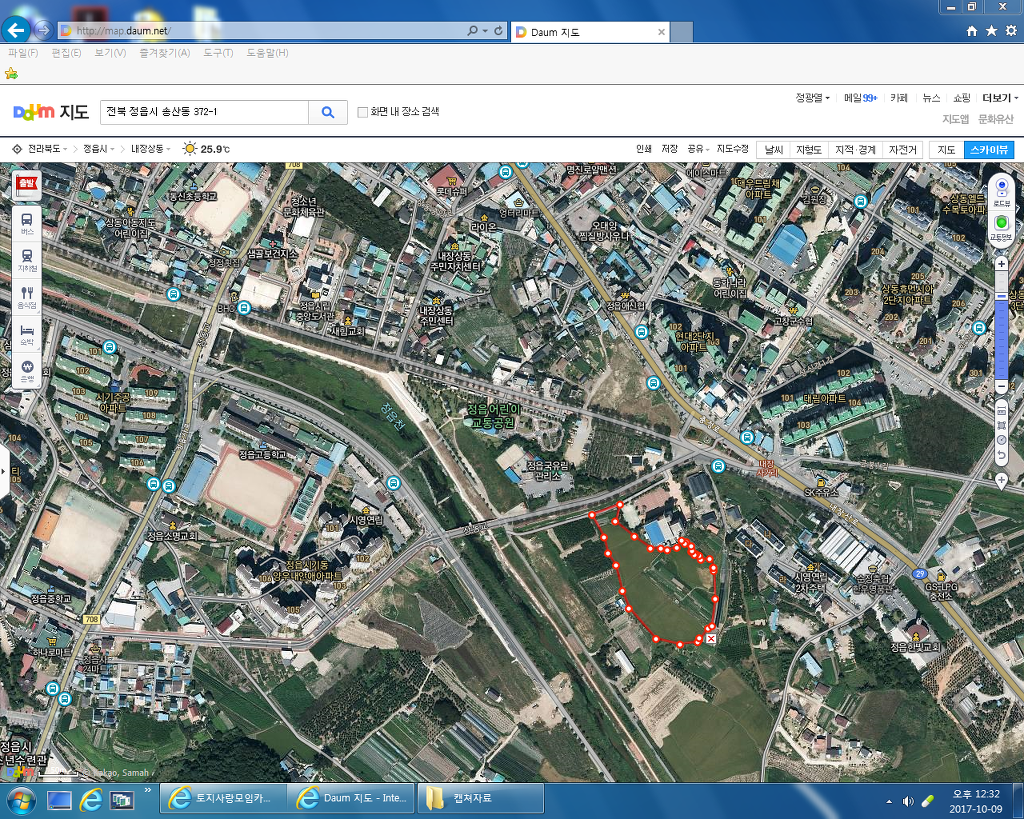Show bus (버스) layer from the map sidebar

point(27,224)
